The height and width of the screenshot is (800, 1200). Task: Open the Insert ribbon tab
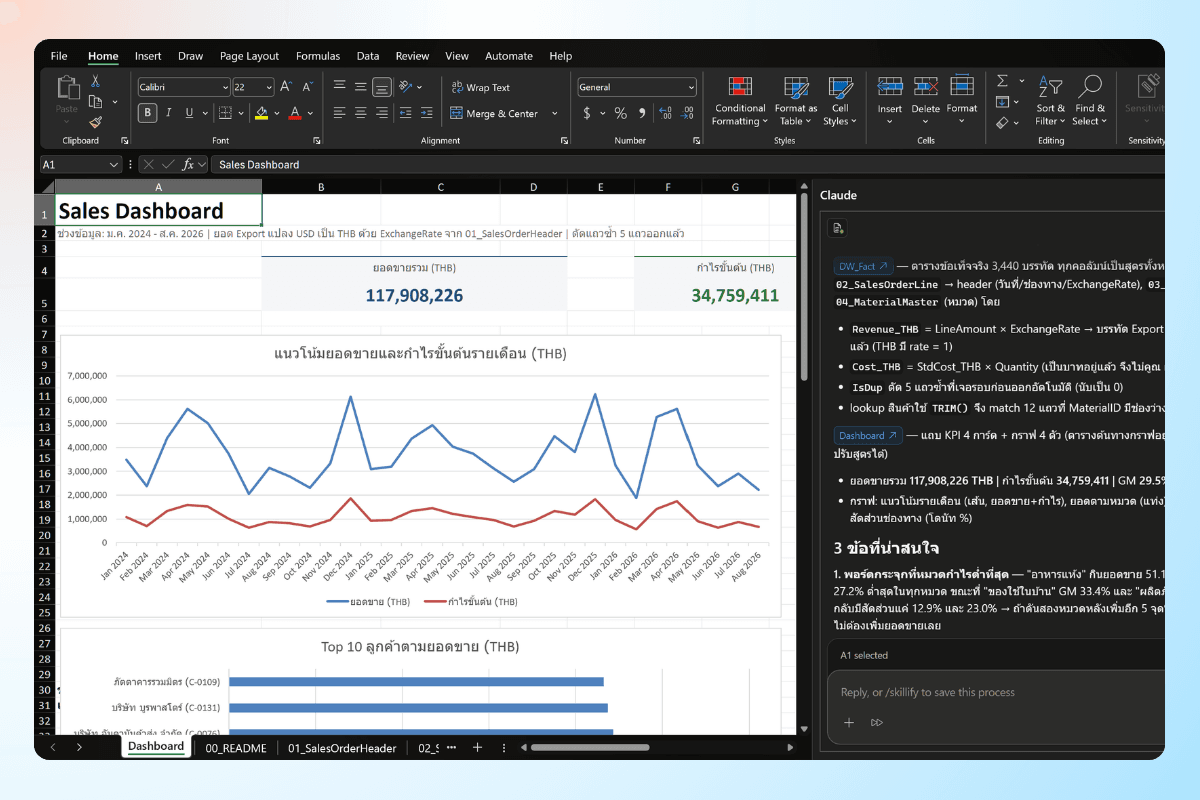click(x=148, y=56)
